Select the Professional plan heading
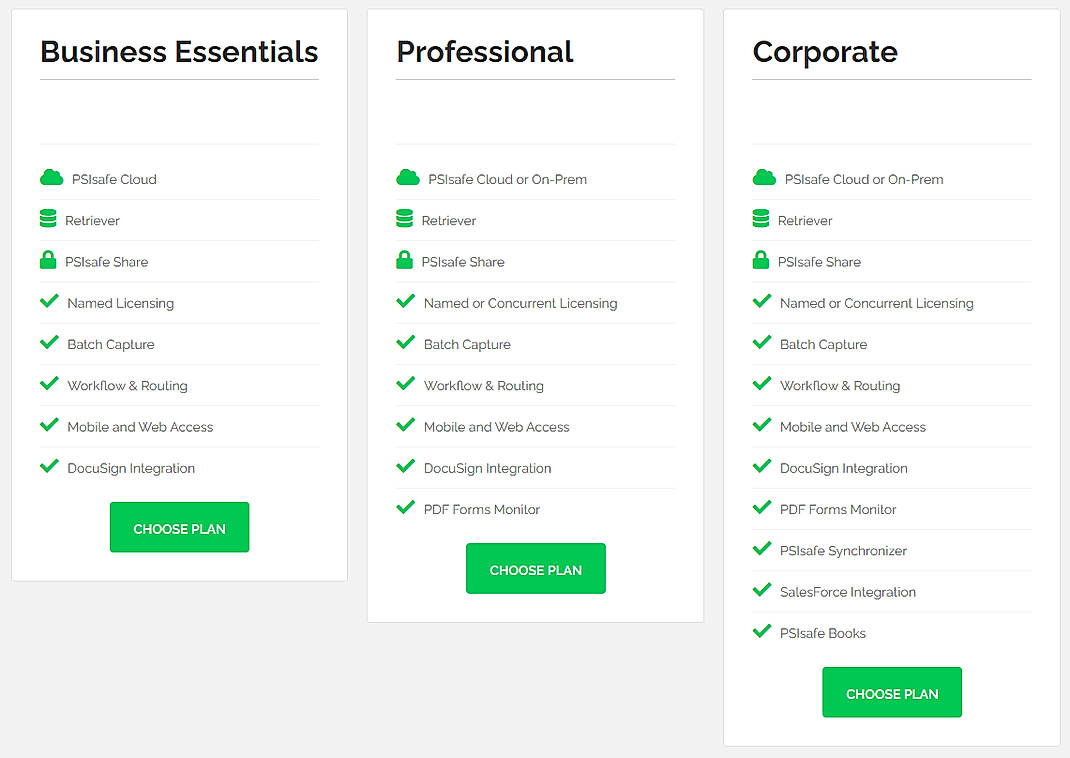 485,51
